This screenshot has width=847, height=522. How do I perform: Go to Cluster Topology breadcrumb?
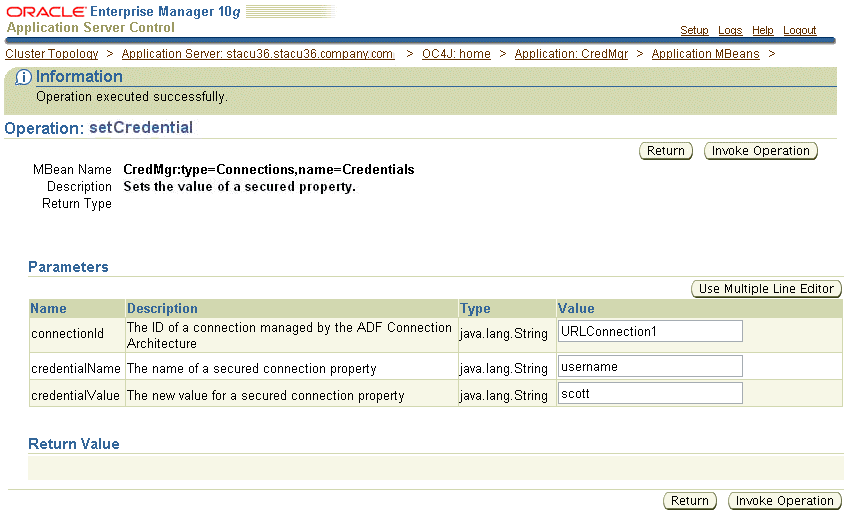[x=52, y=54]
